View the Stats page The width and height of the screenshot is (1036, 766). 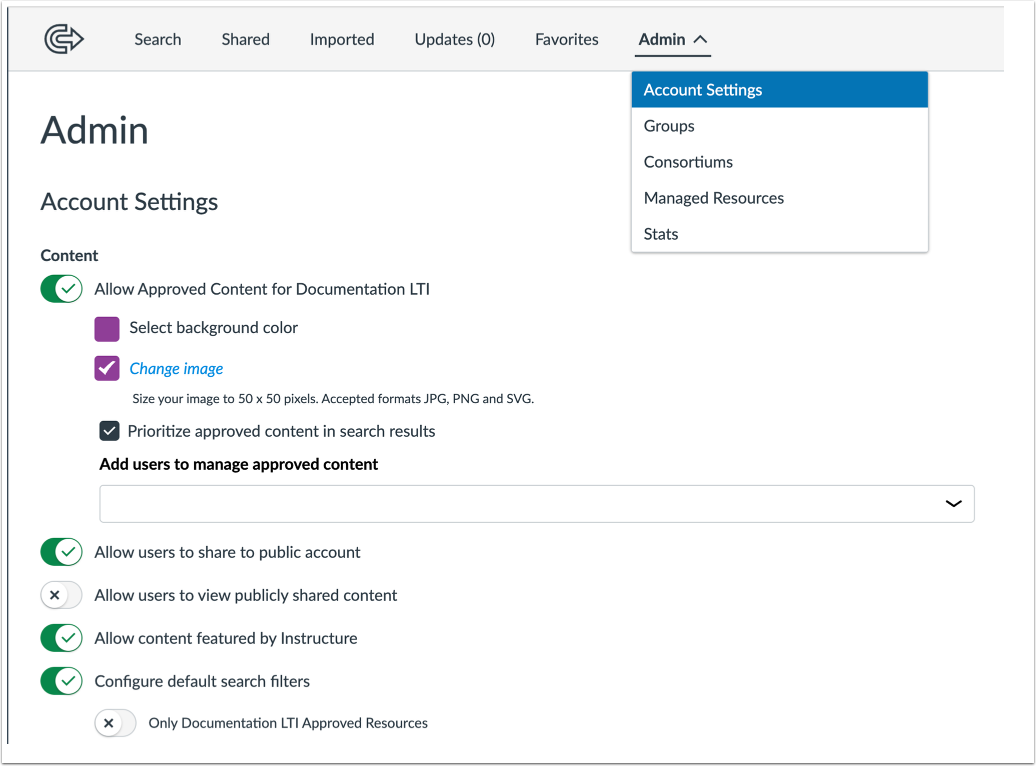pos(661,233)
